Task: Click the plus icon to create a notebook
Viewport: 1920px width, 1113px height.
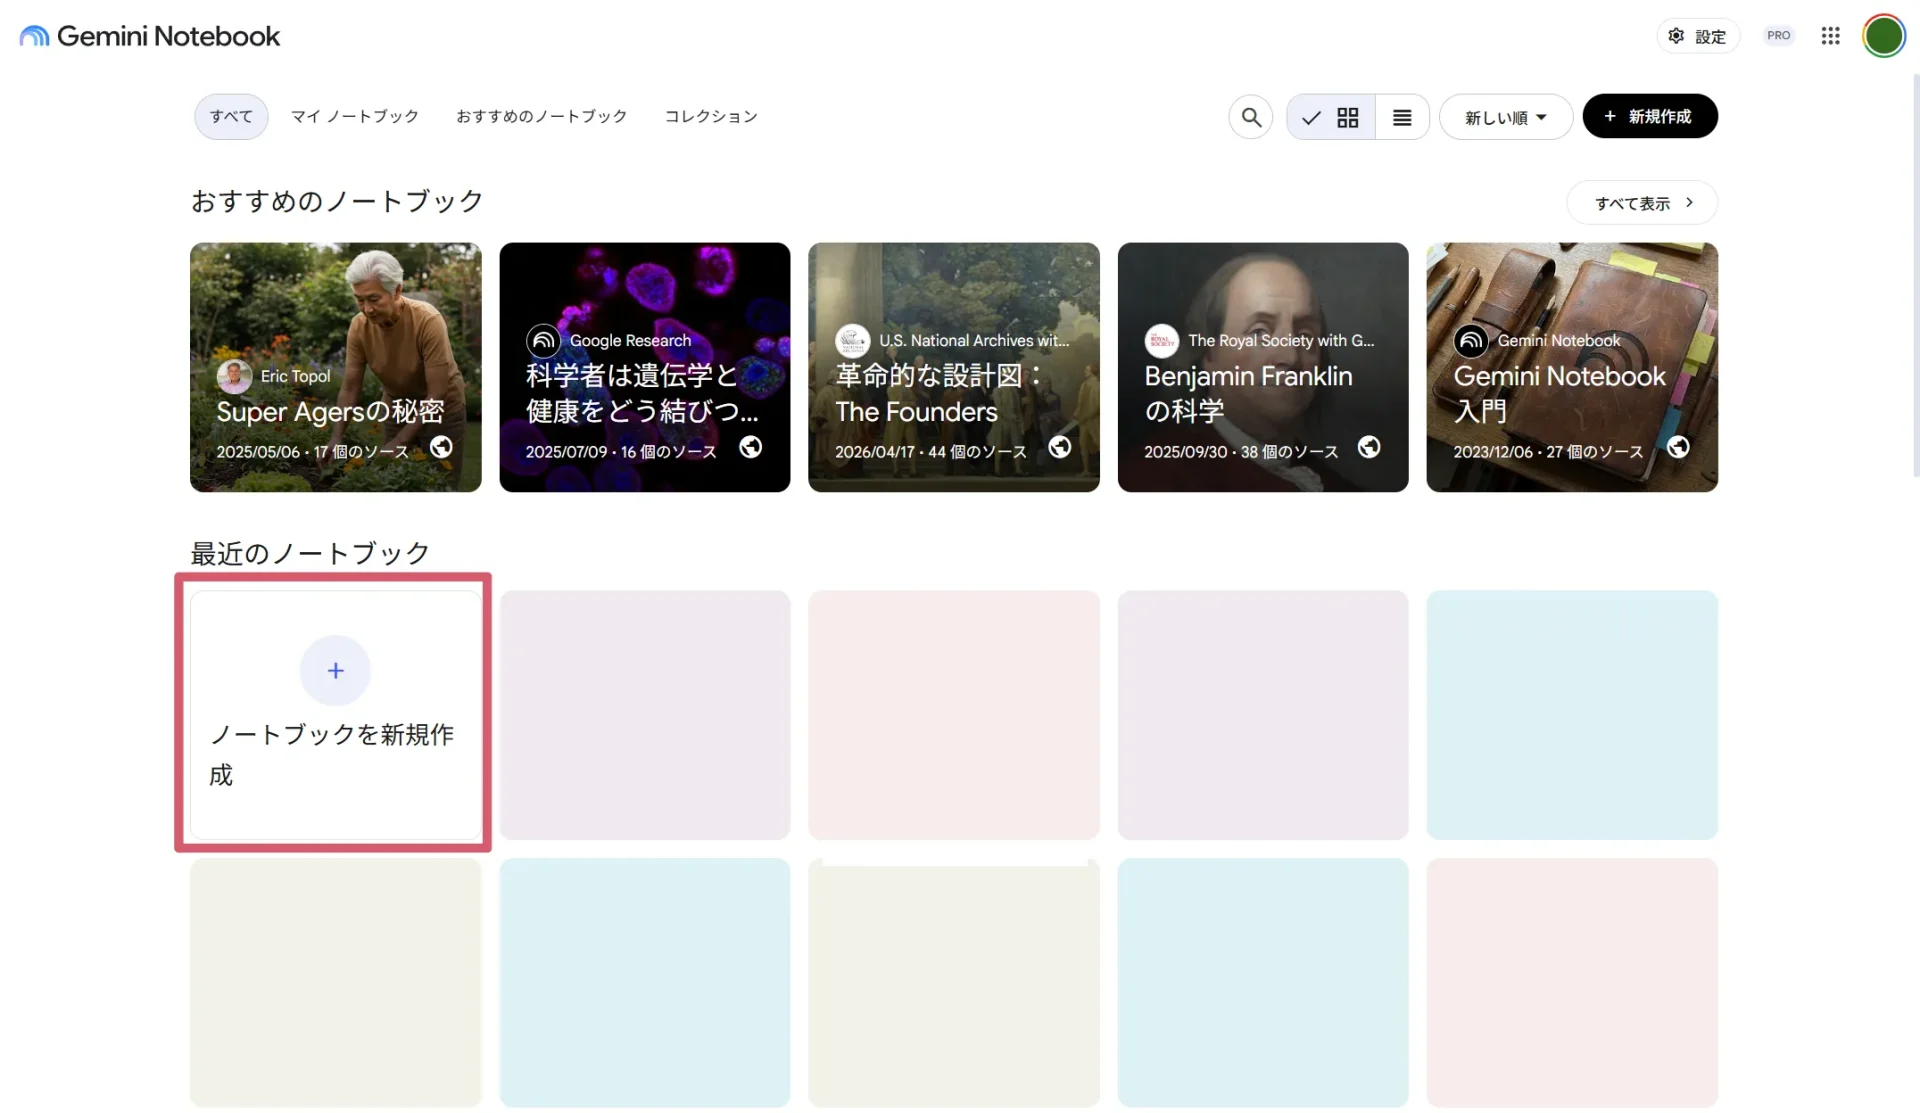Action: click(335, 670)
